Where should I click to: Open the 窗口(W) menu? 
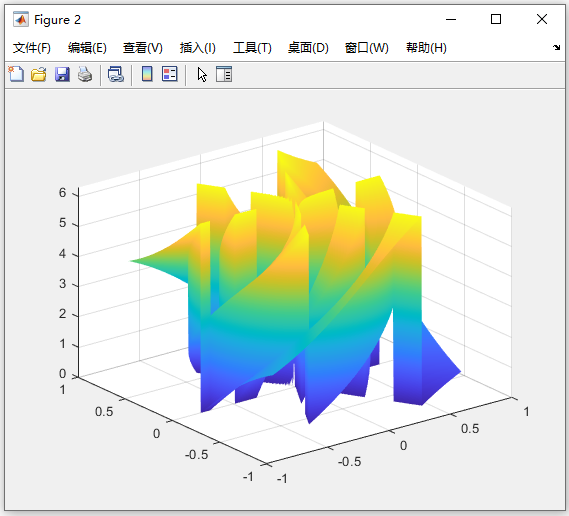click(367, 48)
